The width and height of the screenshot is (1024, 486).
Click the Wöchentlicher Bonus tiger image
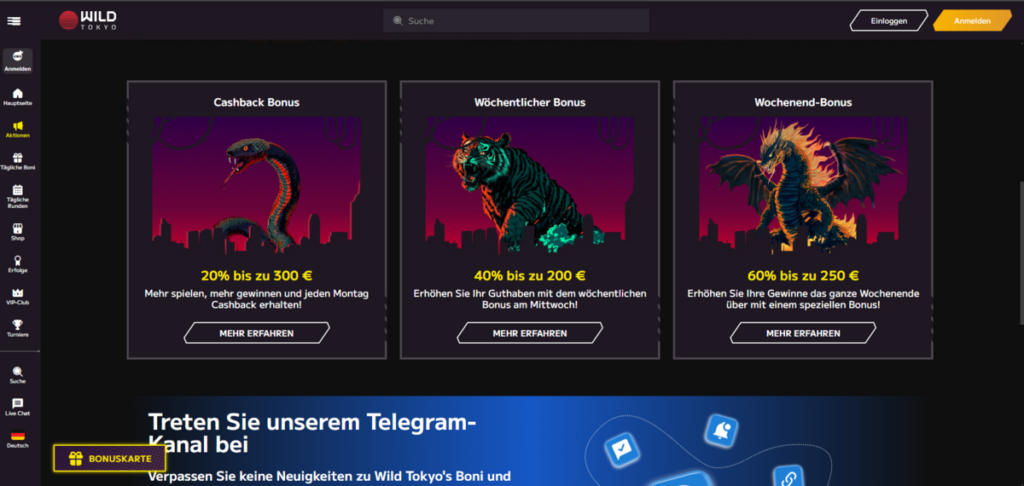[530, 185]
